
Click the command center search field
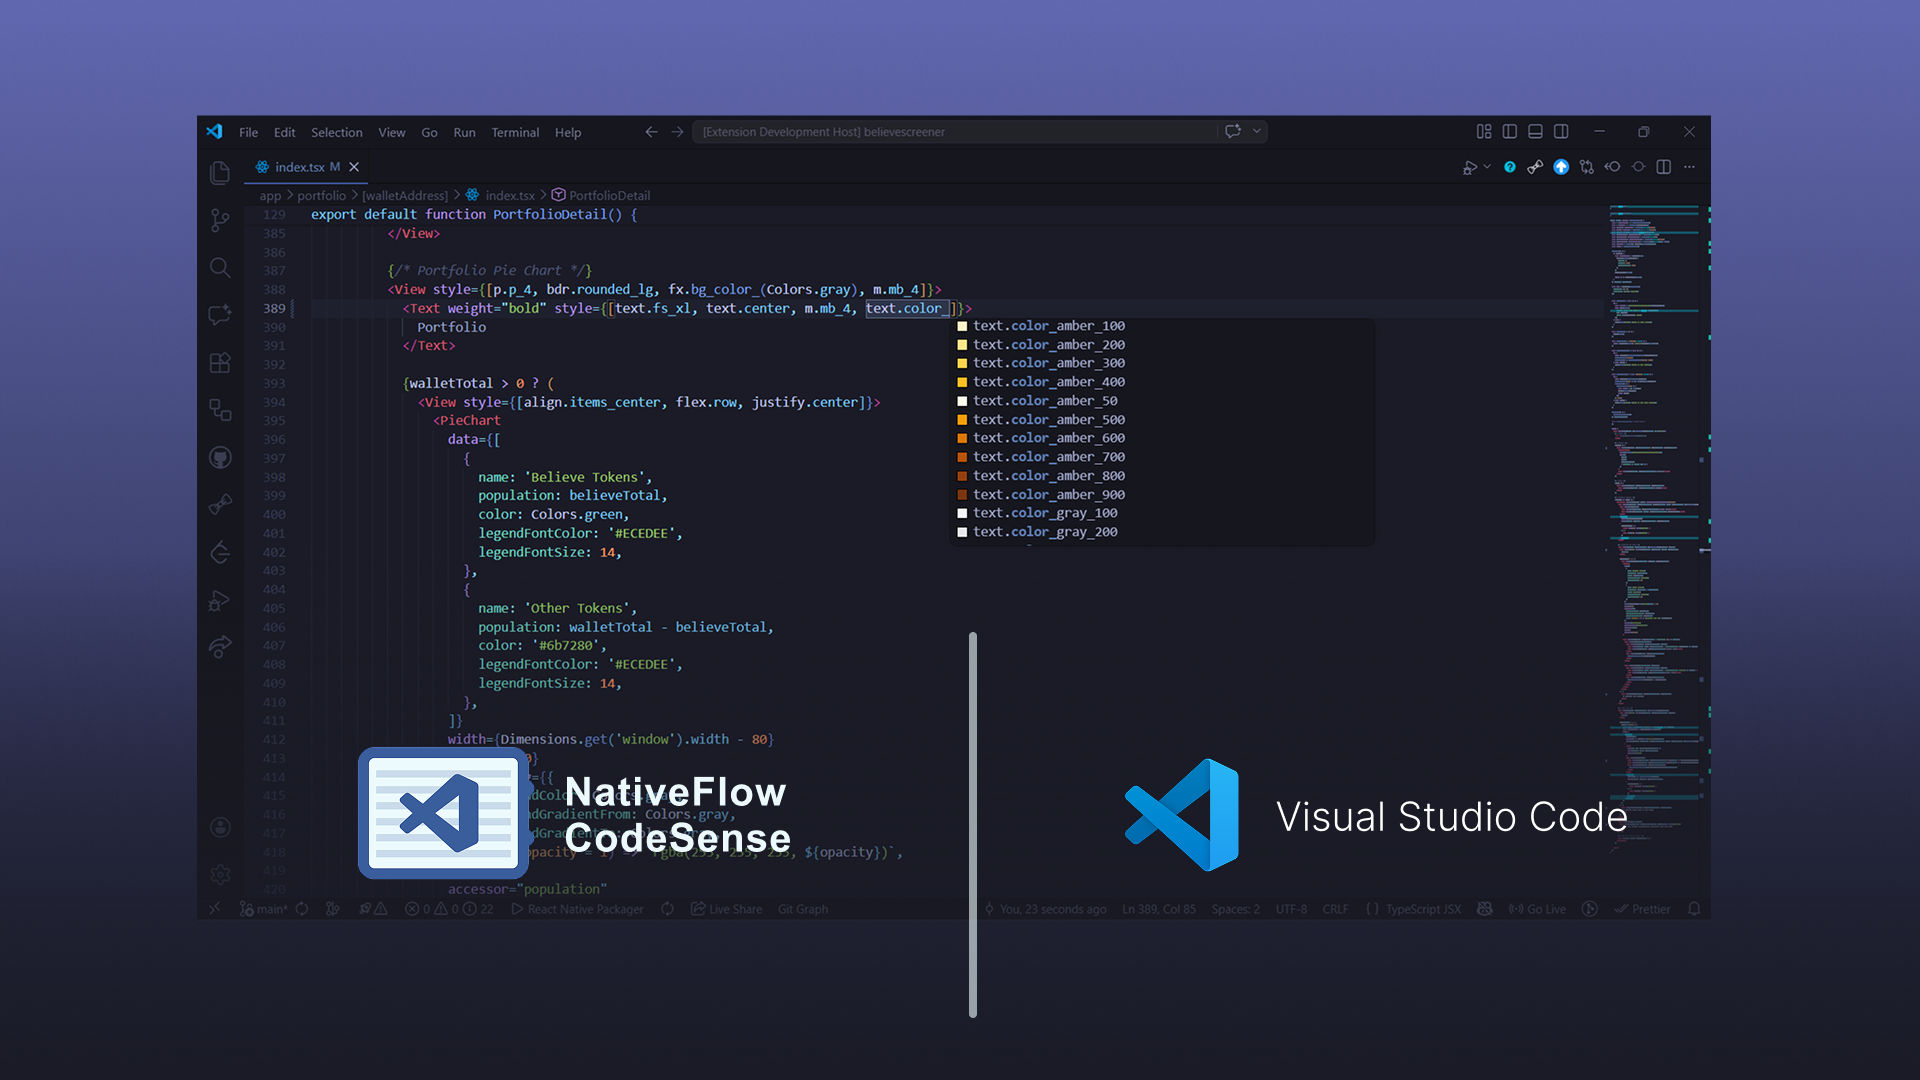[x=955, y=132]
